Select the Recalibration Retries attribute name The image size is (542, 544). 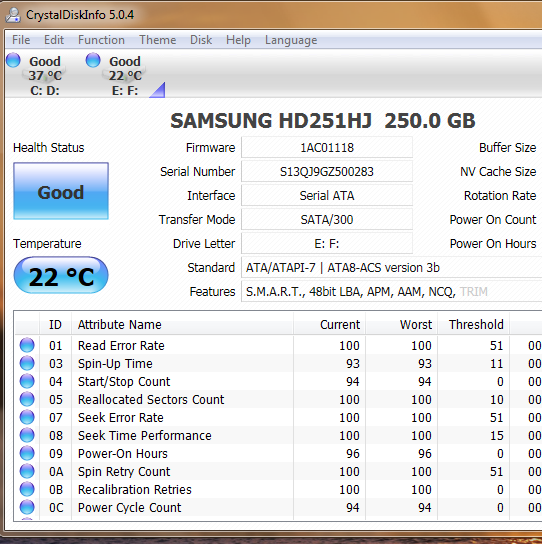pos(135,490)
